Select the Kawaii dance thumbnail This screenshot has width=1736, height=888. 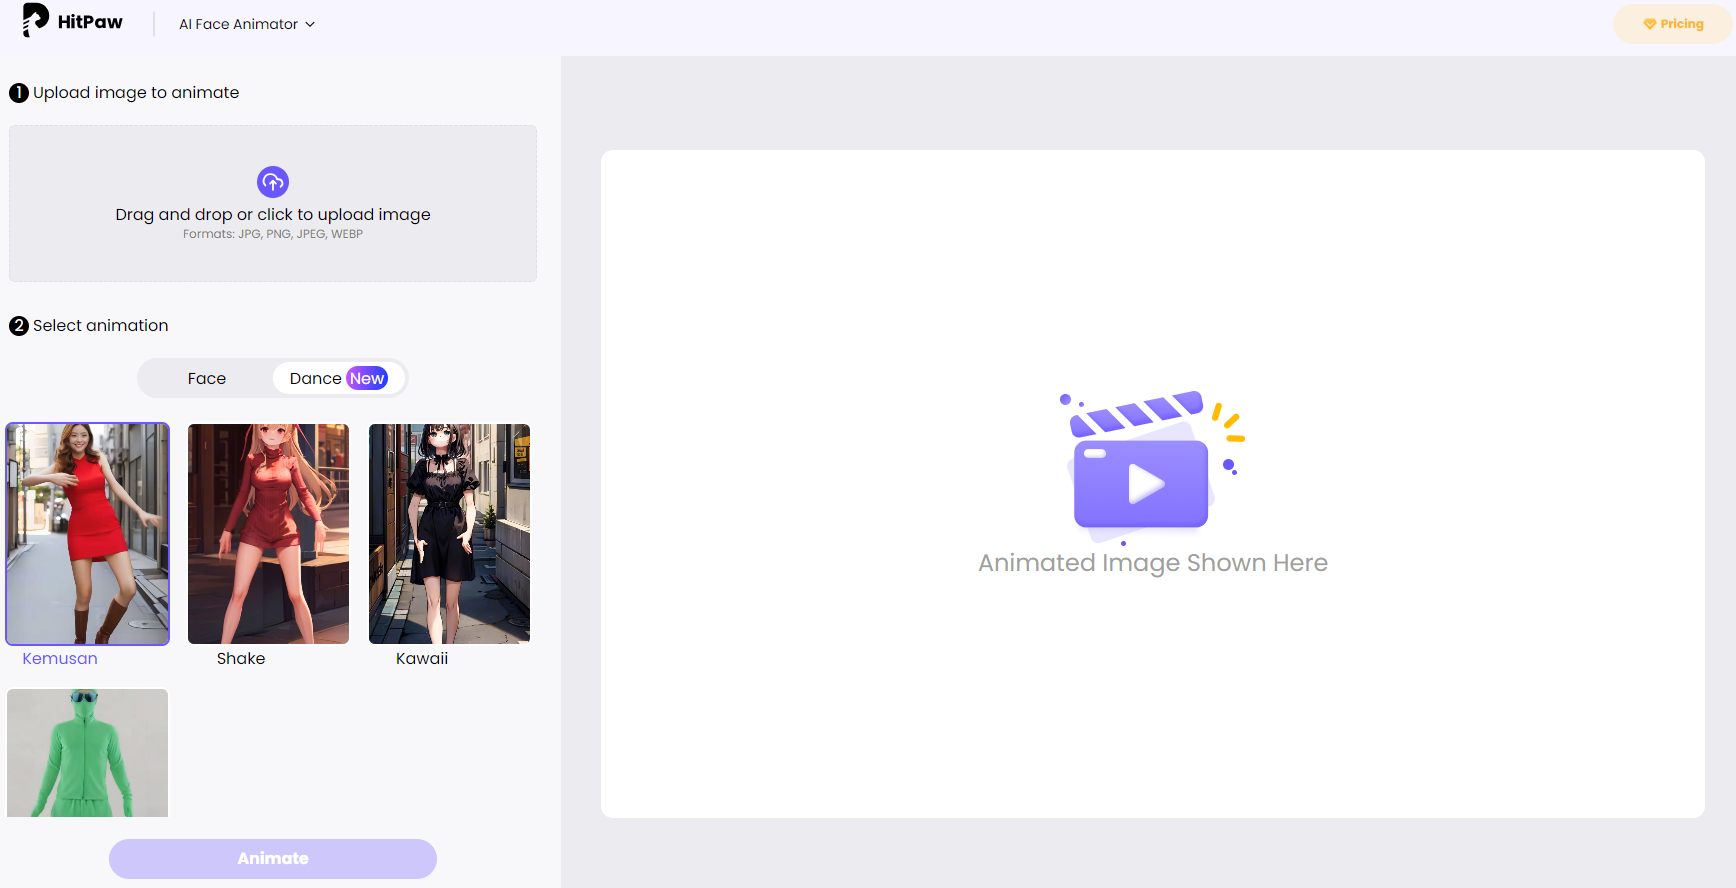(x=449, y=534)
